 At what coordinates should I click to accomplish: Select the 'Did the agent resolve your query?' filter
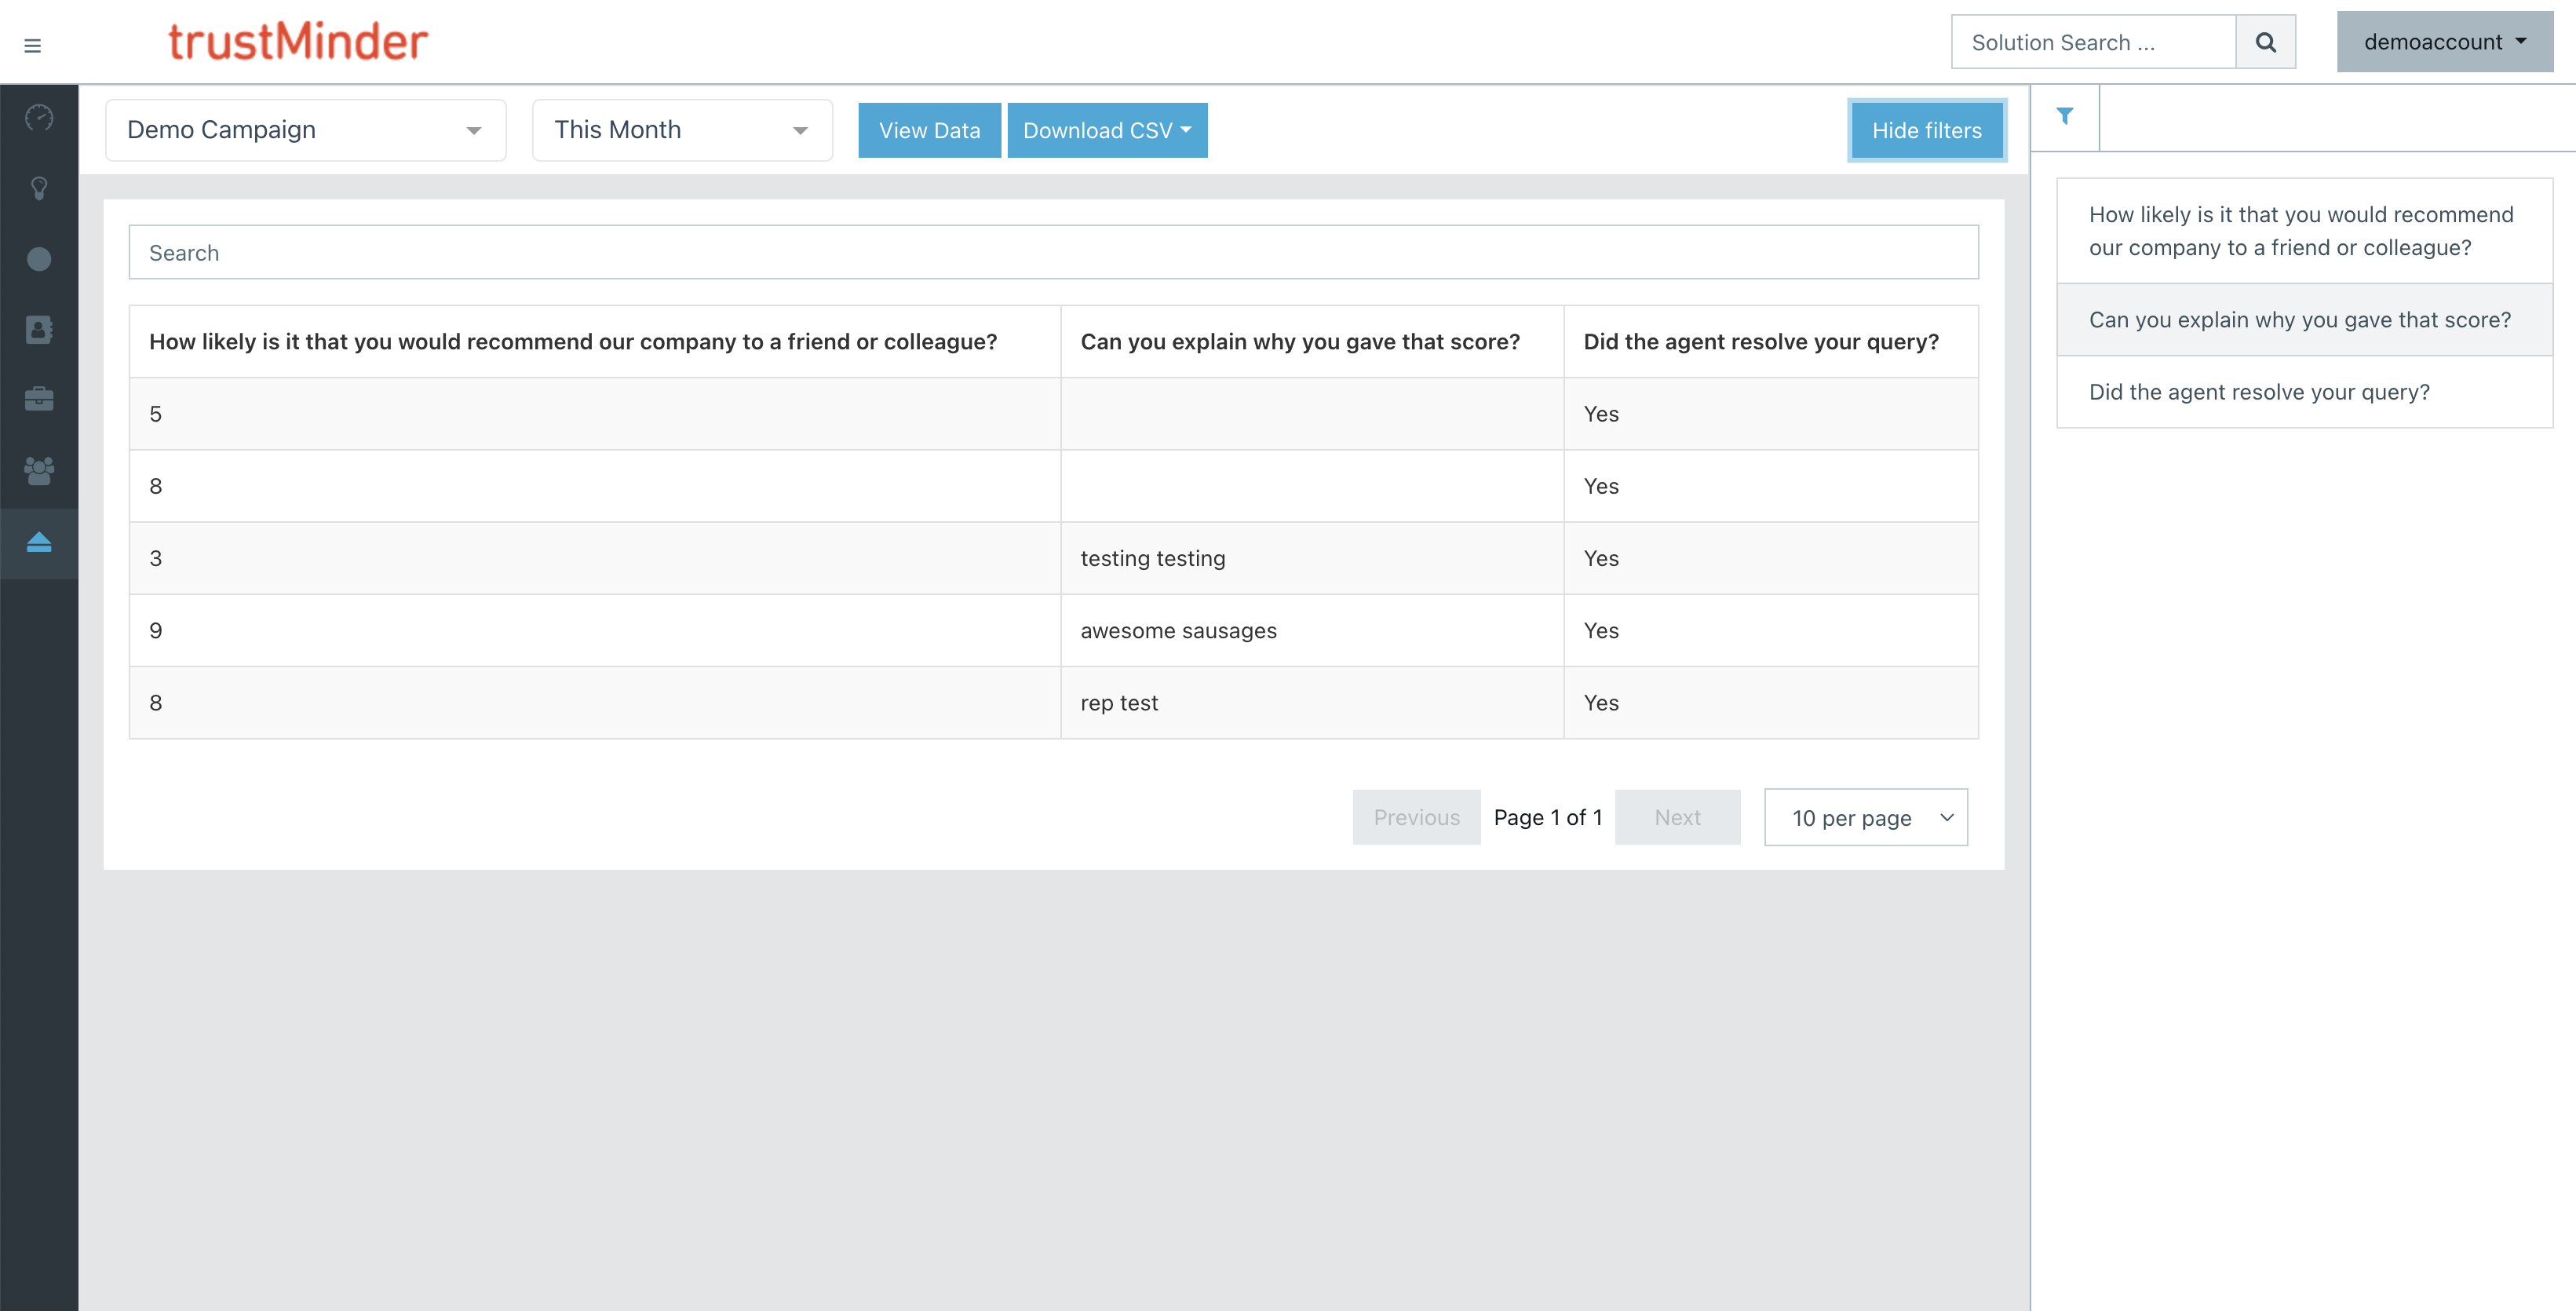[2259, 392]
